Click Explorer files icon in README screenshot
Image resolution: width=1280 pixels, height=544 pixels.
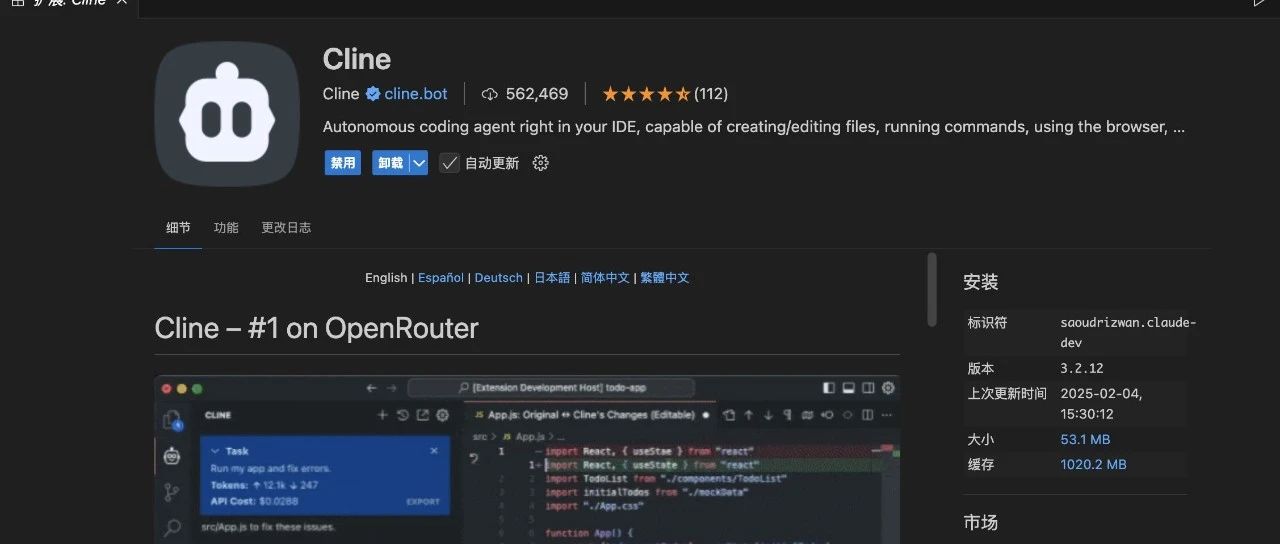coord(172,421)
